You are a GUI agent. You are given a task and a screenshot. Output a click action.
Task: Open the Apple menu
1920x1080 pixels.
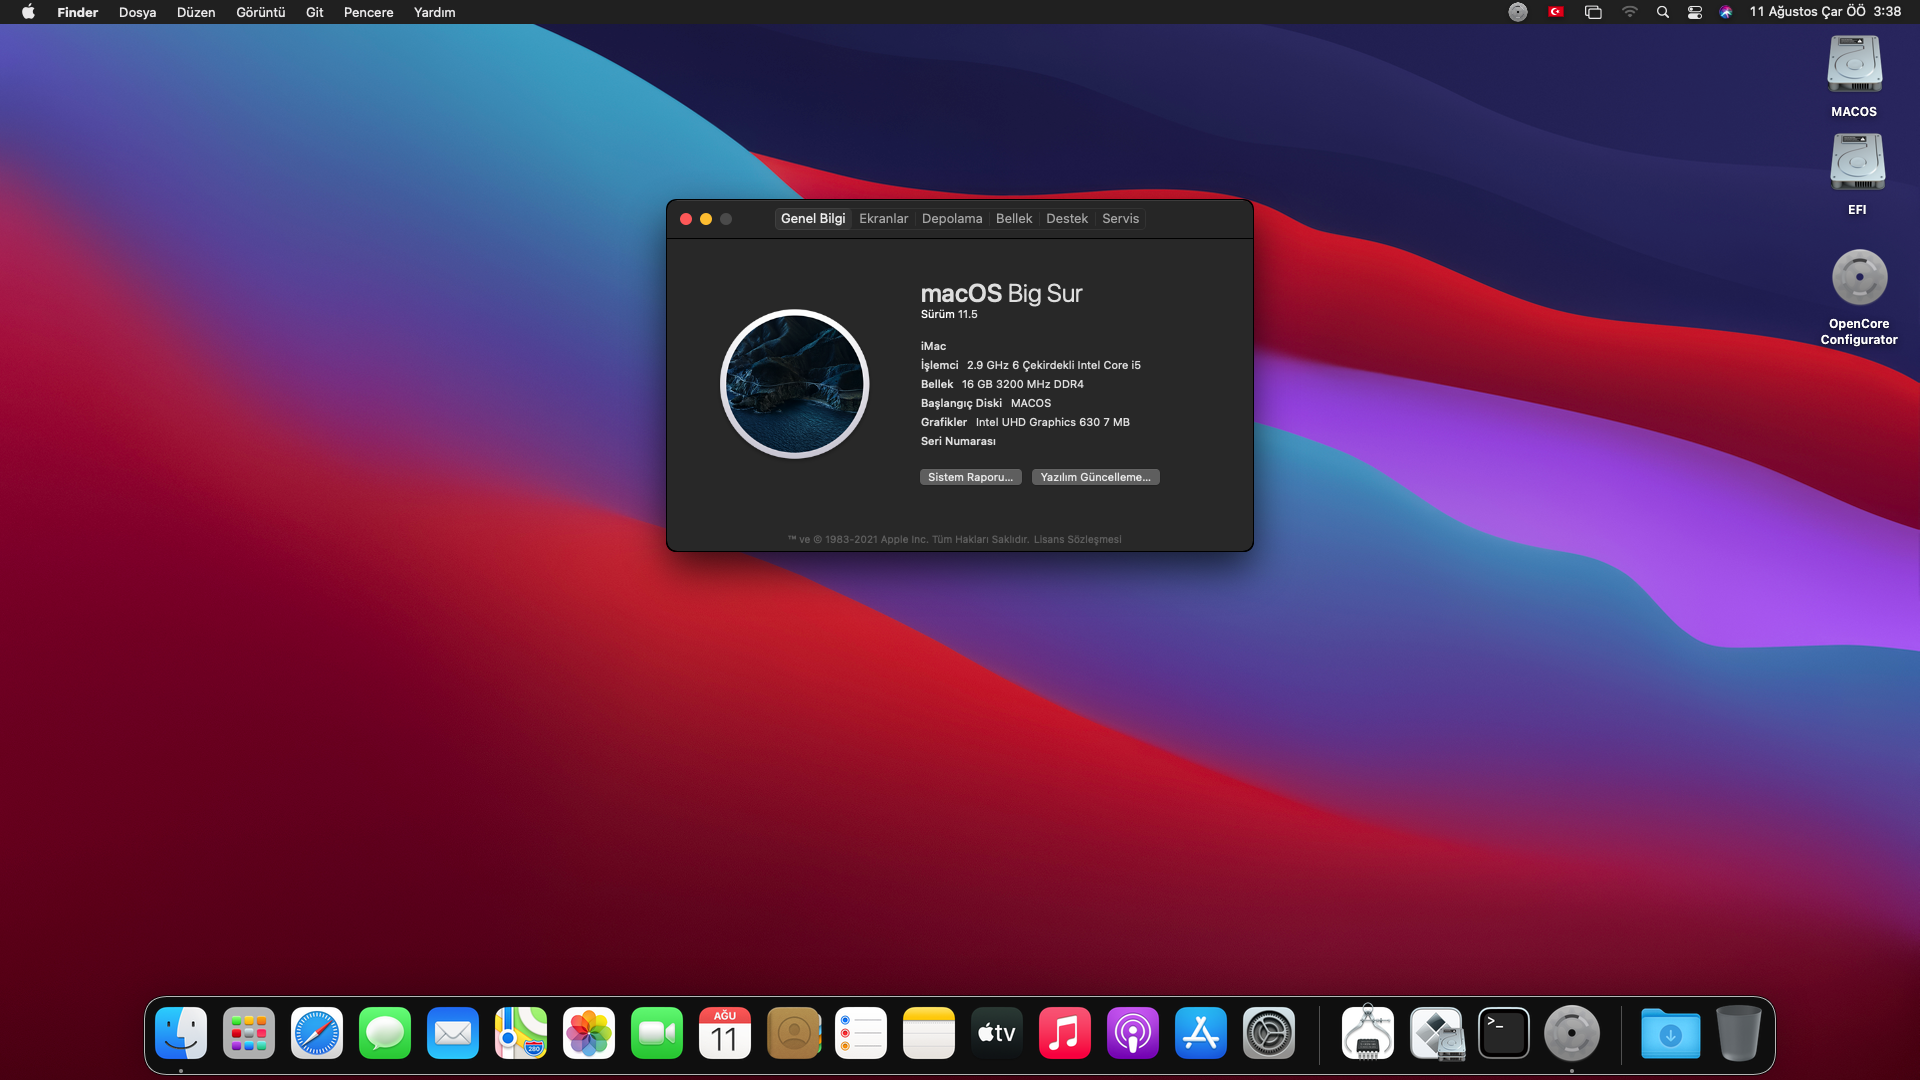[28, 12]
